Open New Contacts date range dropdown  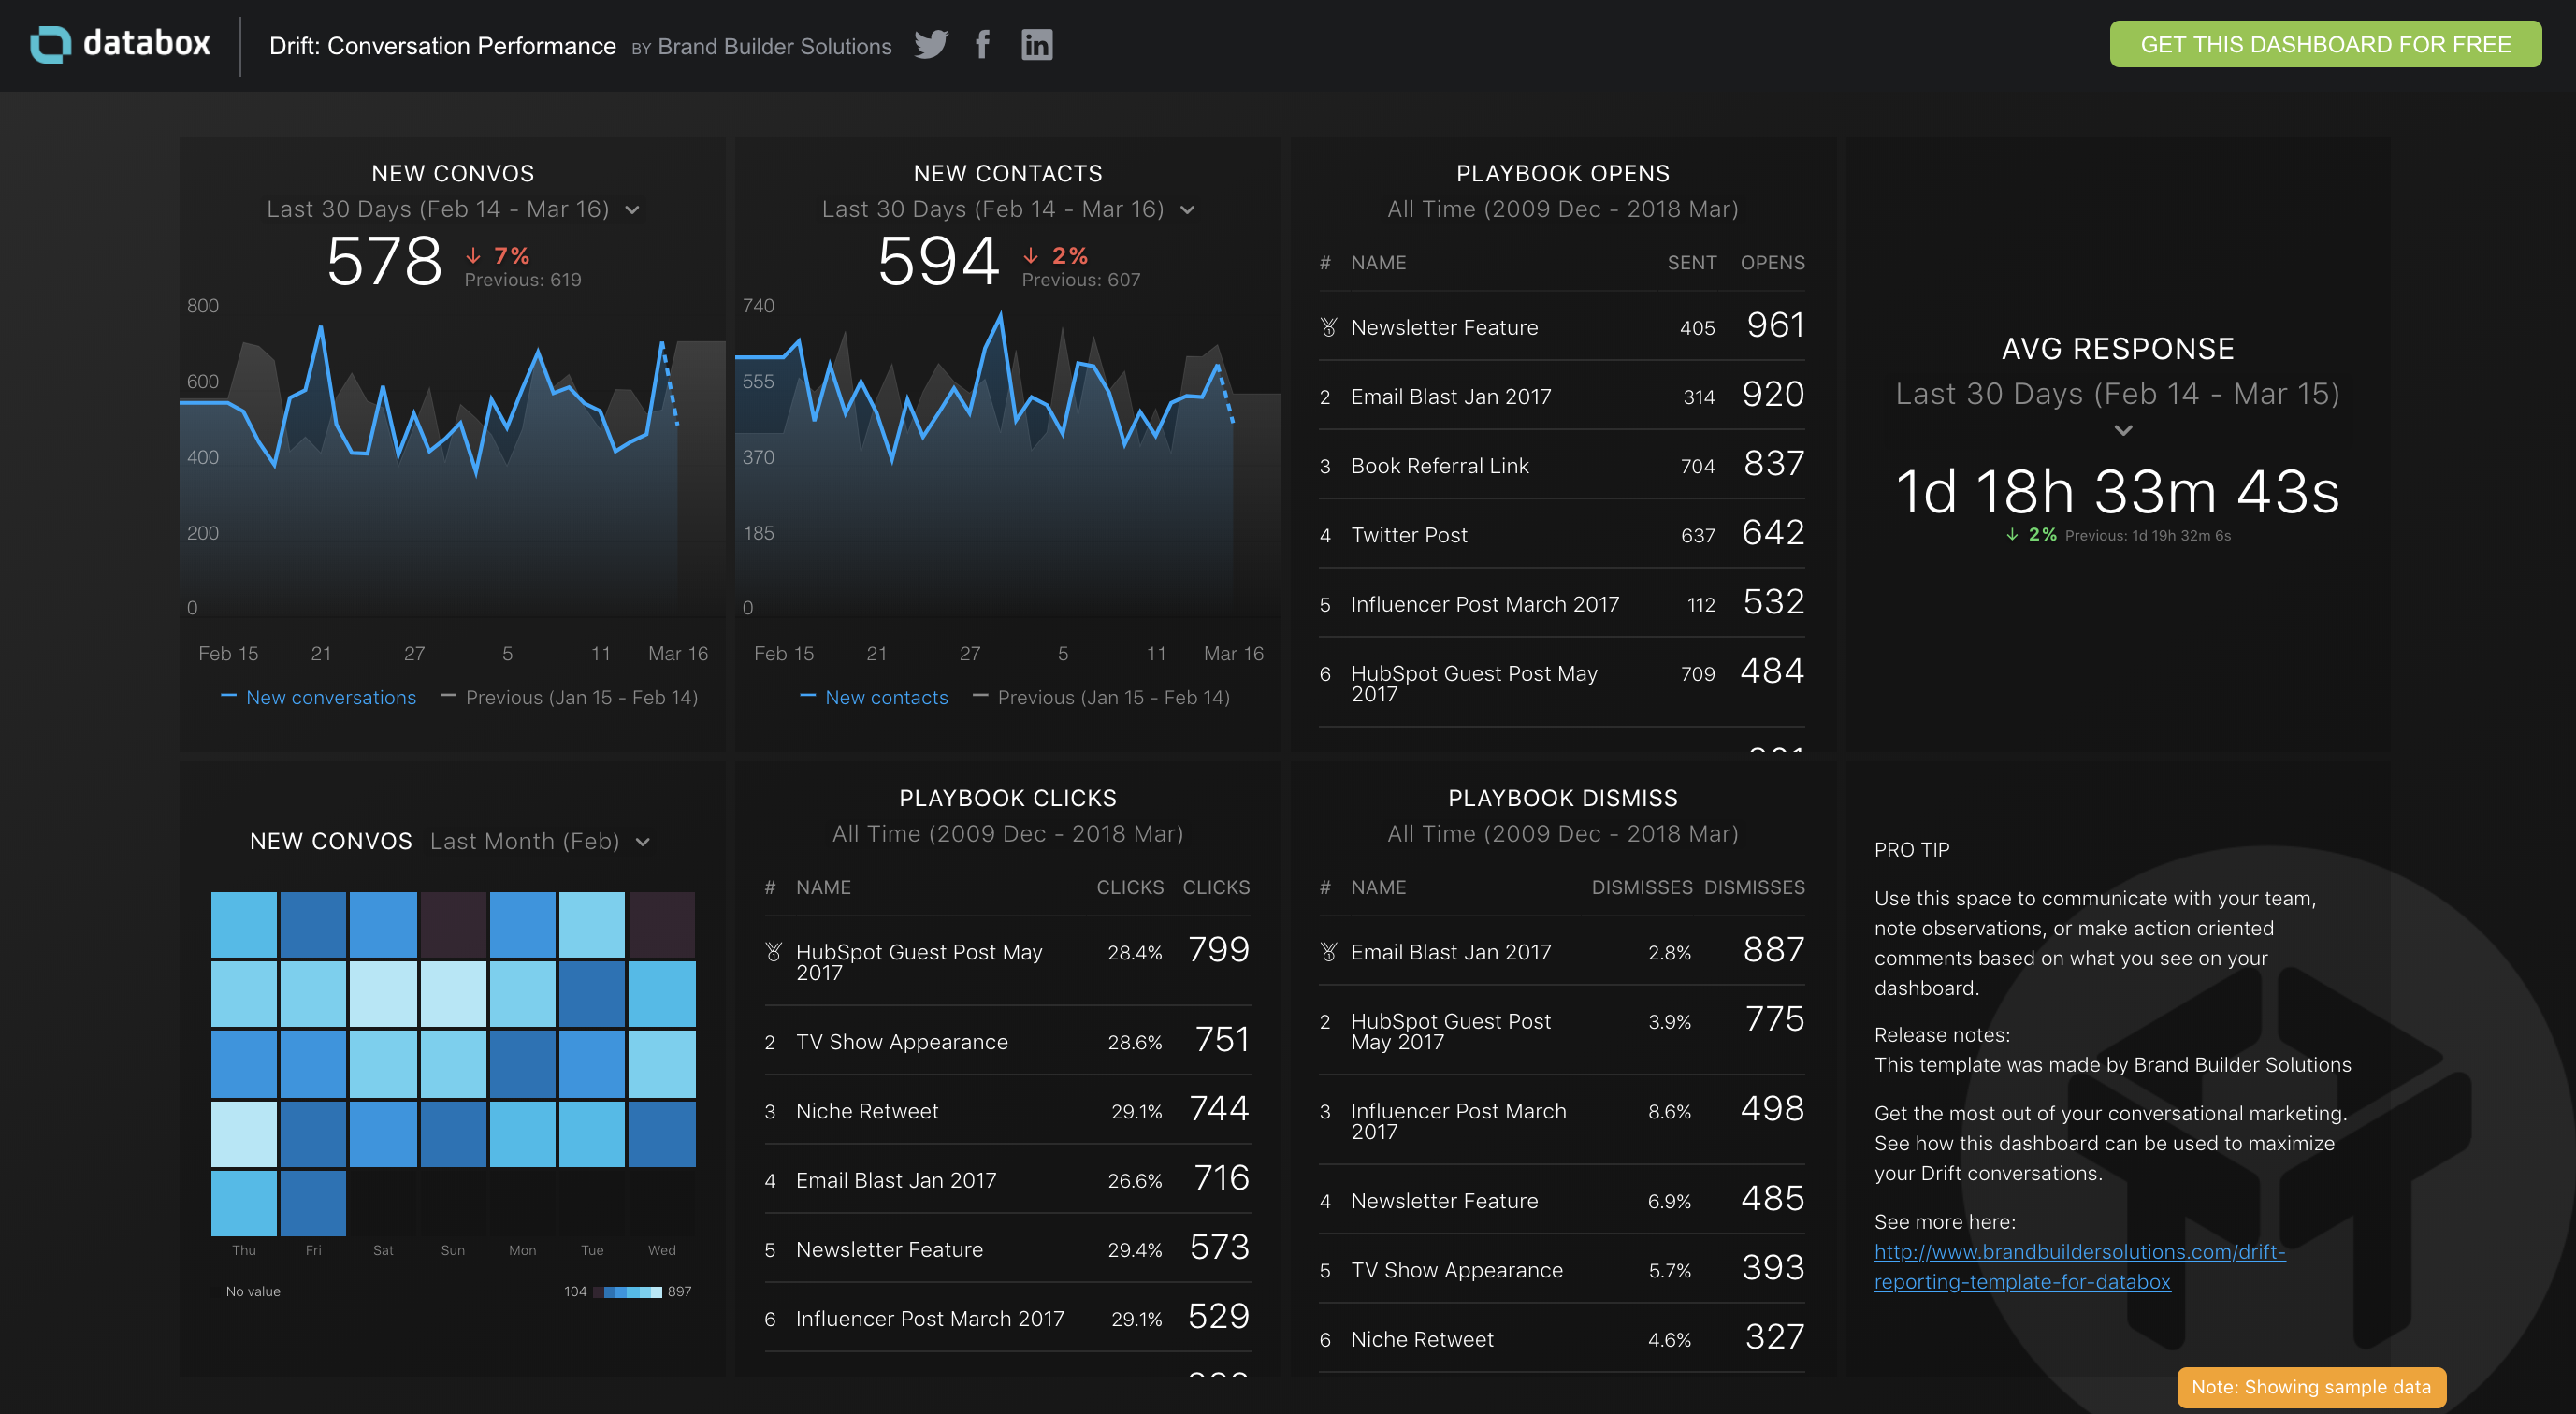click(1187, 210)
